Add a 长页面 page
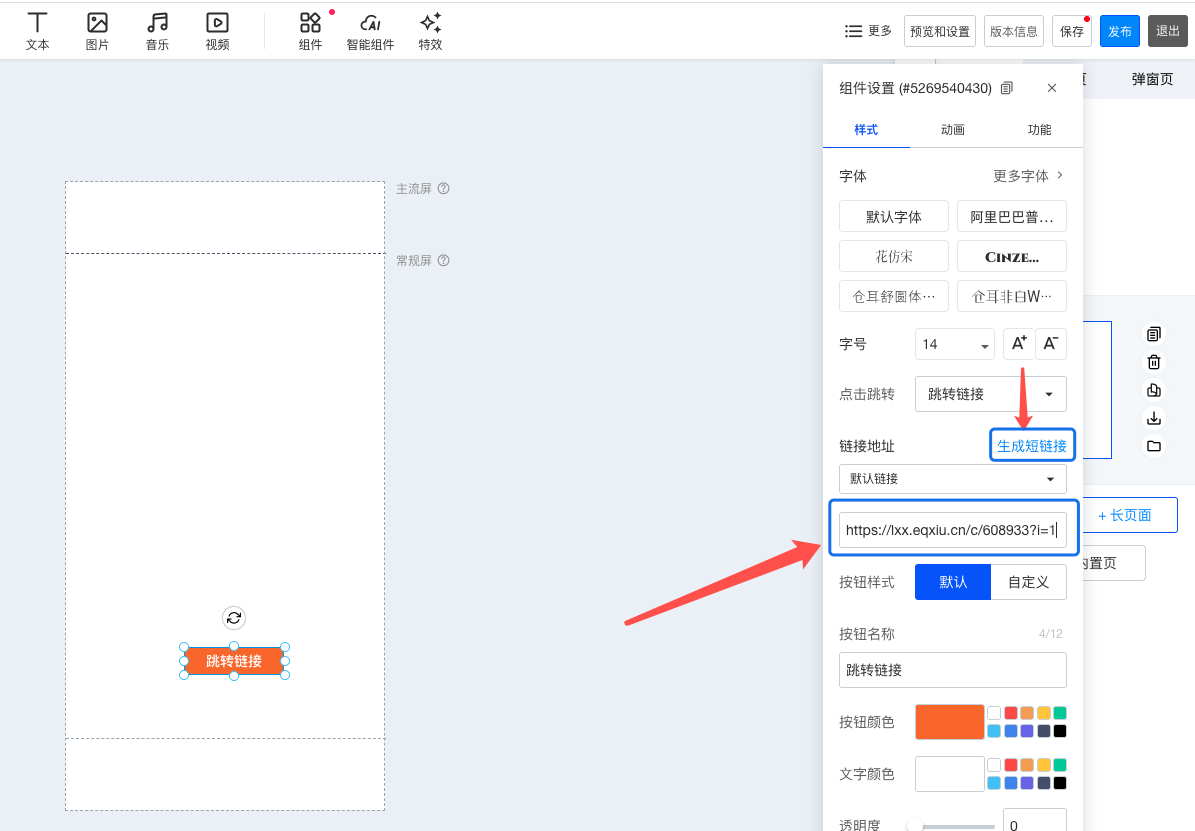Image resolution: width=1195 pixels, height=831 pixels. (1125, 515)
